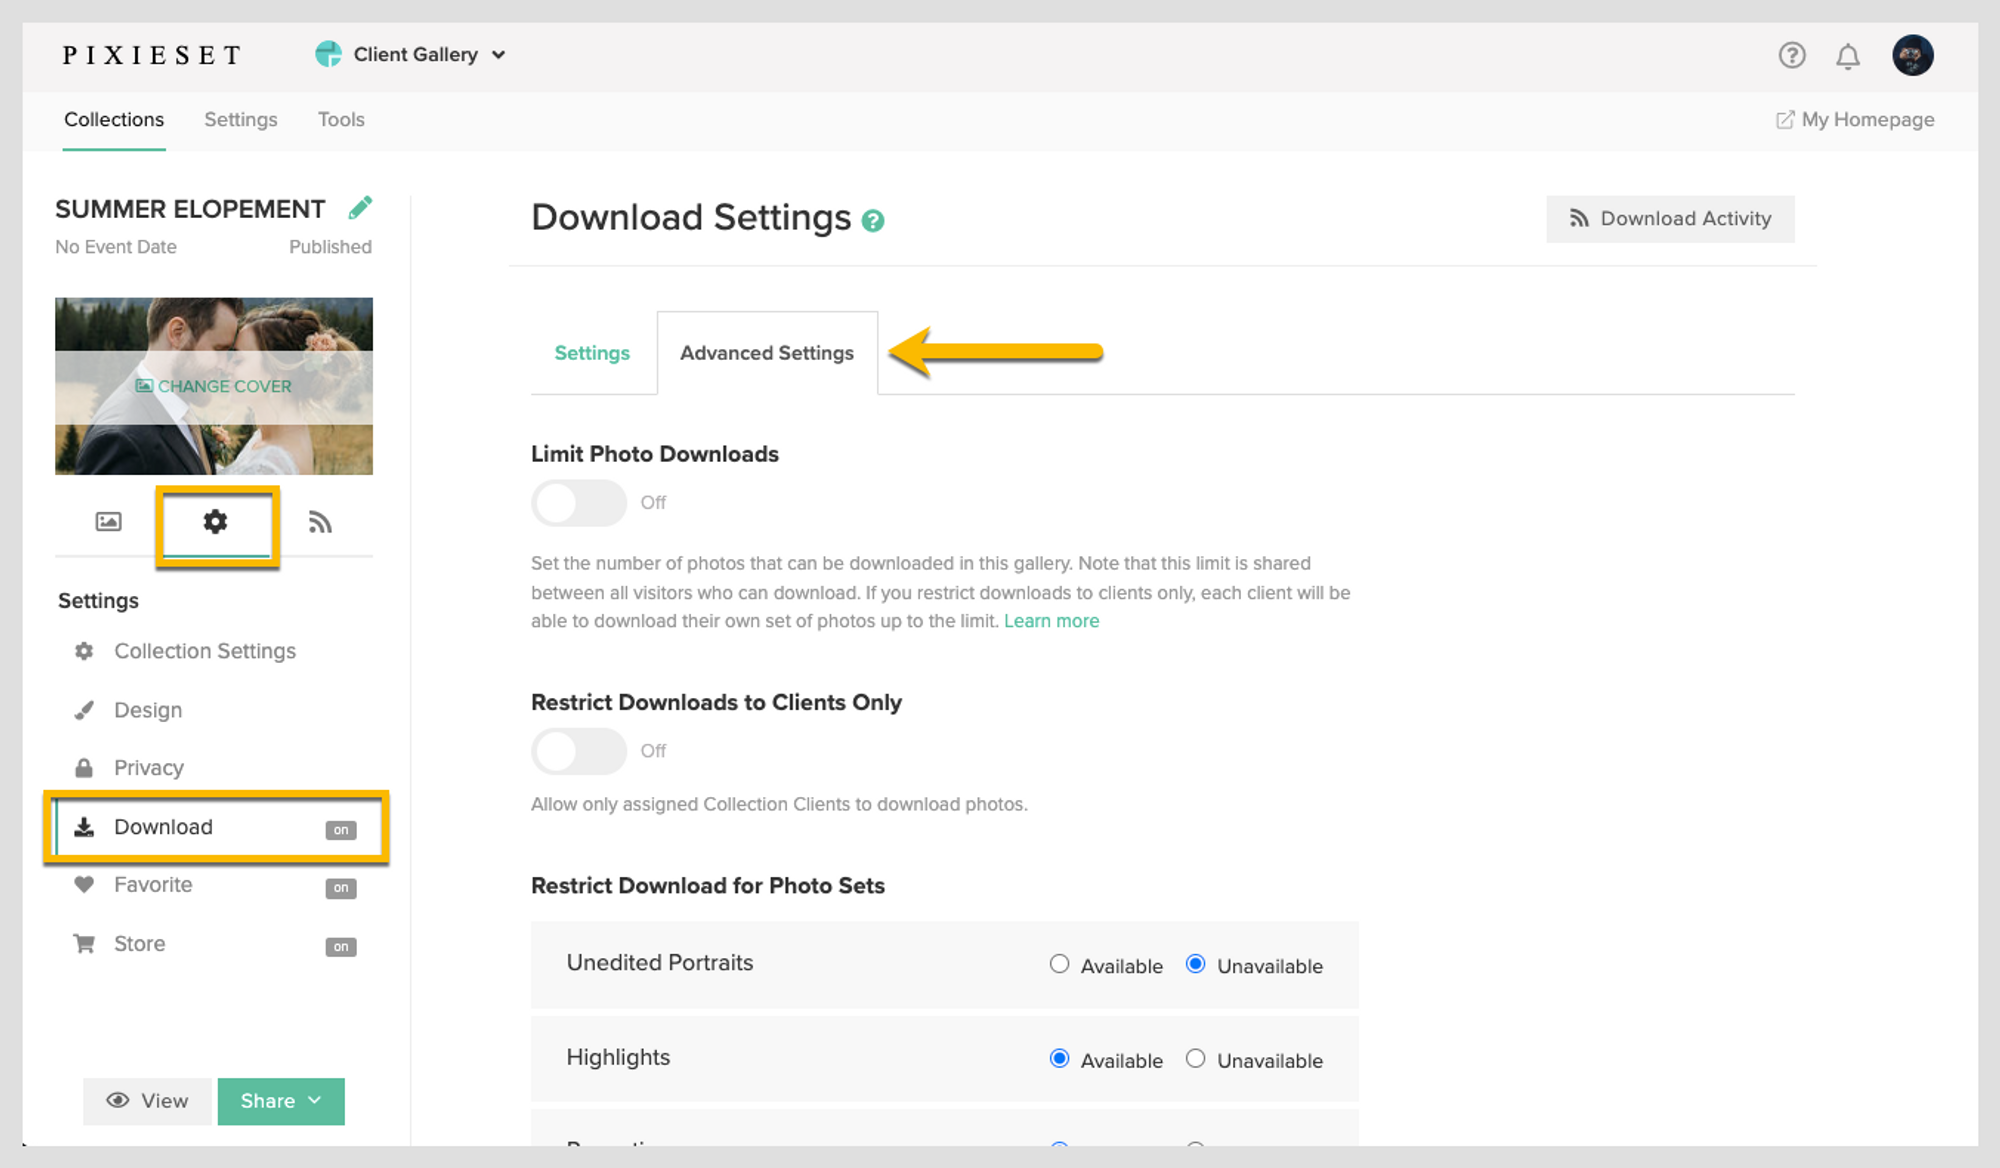The image size is (2000, 1168).
Task: Enable Restrict Downloads to Clients Only
Action: point(578,751)
